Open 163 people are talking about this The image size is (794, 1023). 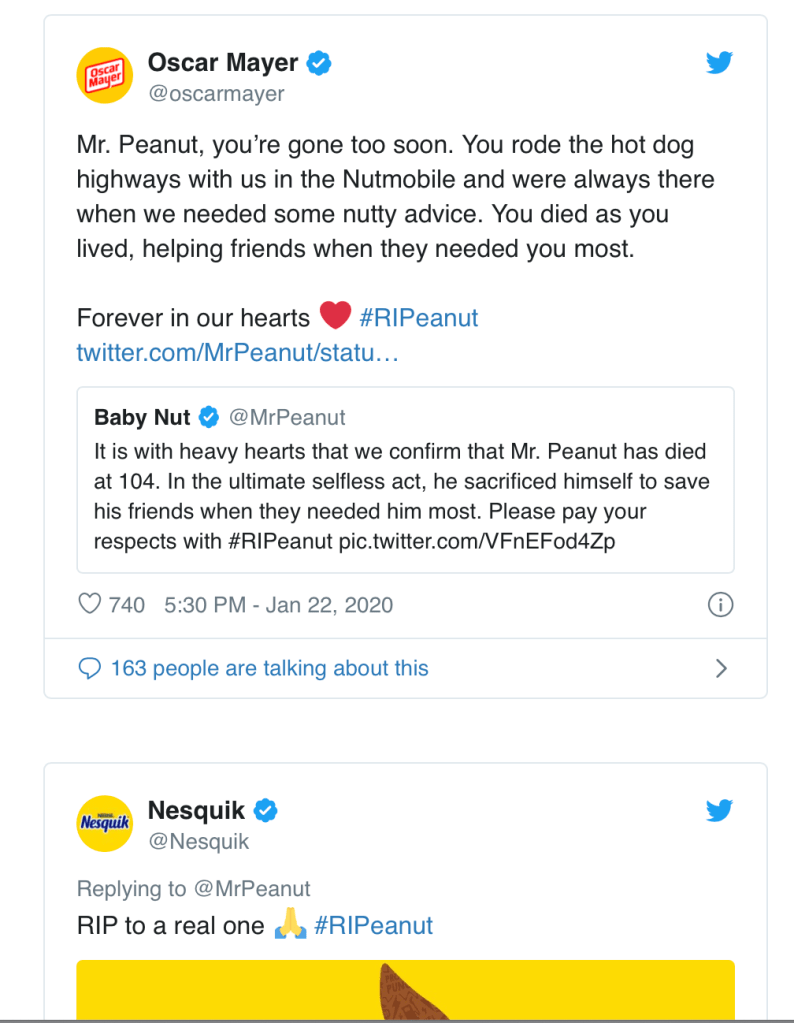(269, 668)
